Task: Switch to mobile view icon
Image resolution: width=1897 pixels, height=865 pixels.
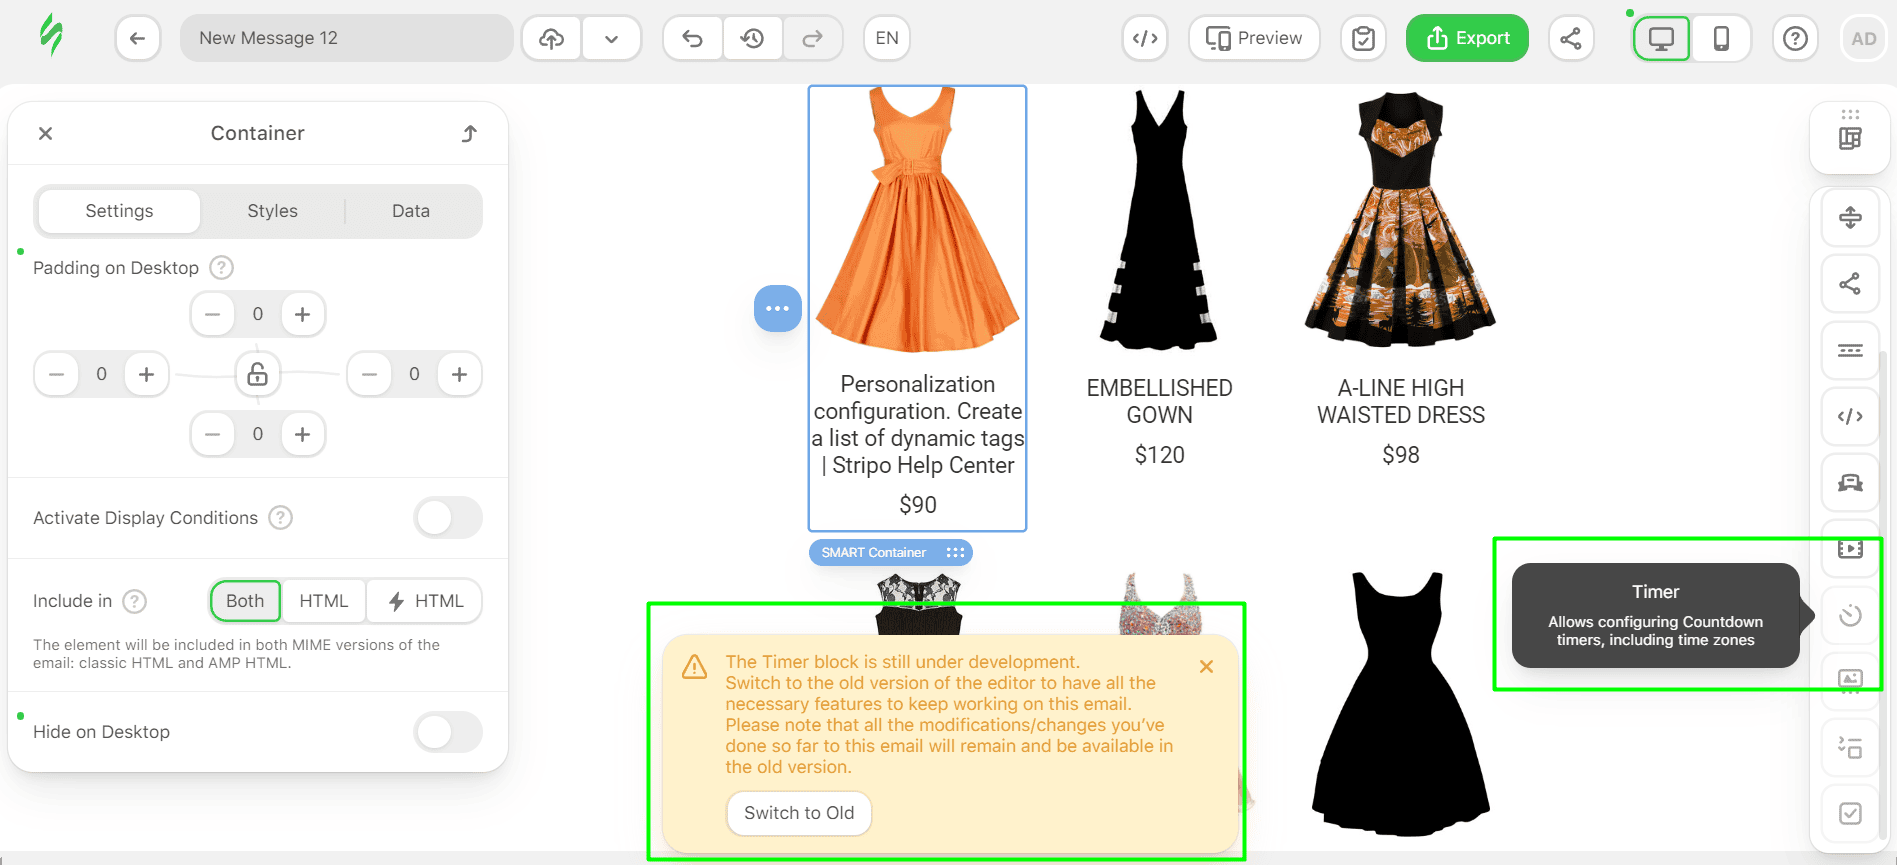Action: pos(1721,39)
